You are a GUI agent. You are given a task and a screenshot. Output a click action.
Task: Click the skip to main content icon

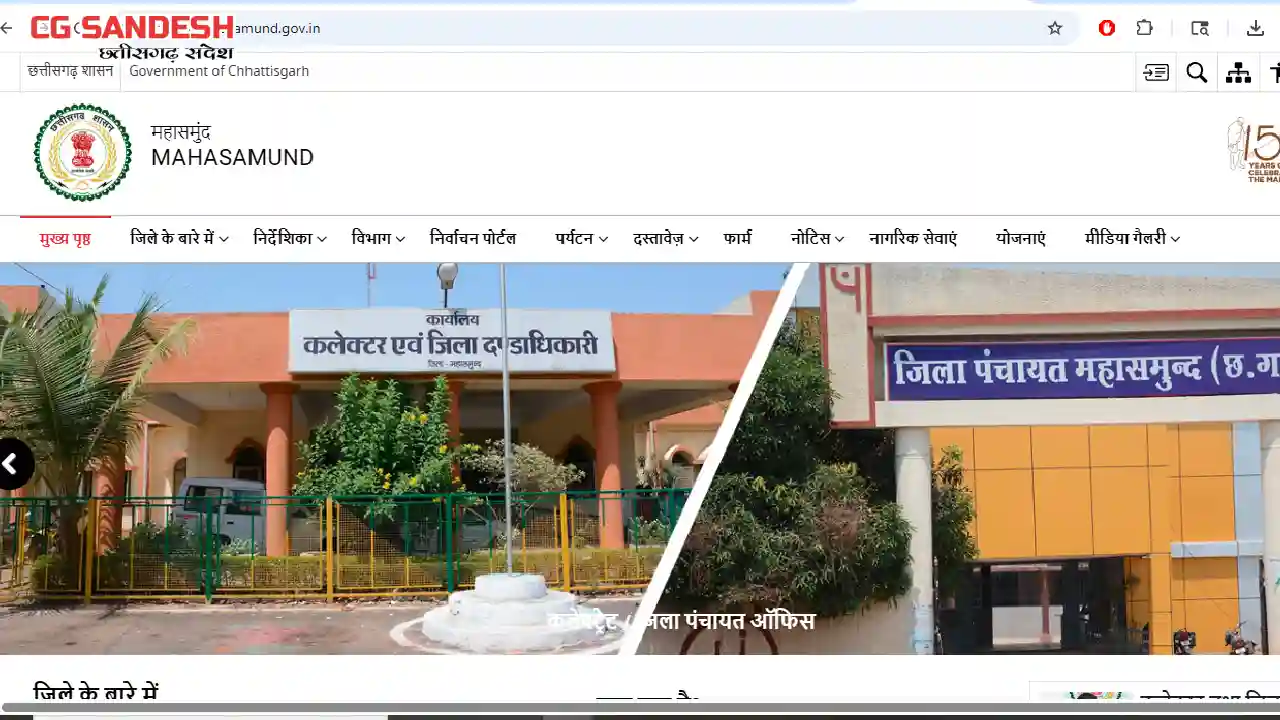pos(1156,72)
